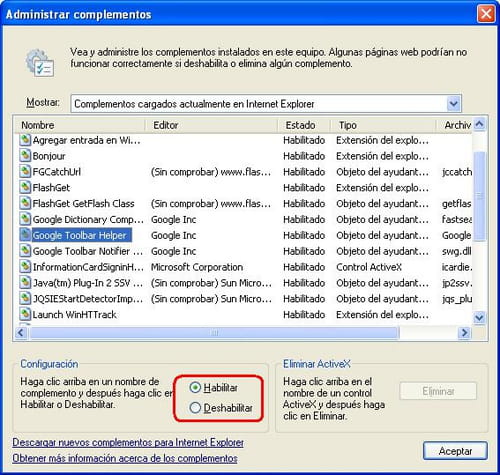Click the Bonjour add-on icon
The height and width of the screenshot is (475, 500).
click(x=25, y=156)
